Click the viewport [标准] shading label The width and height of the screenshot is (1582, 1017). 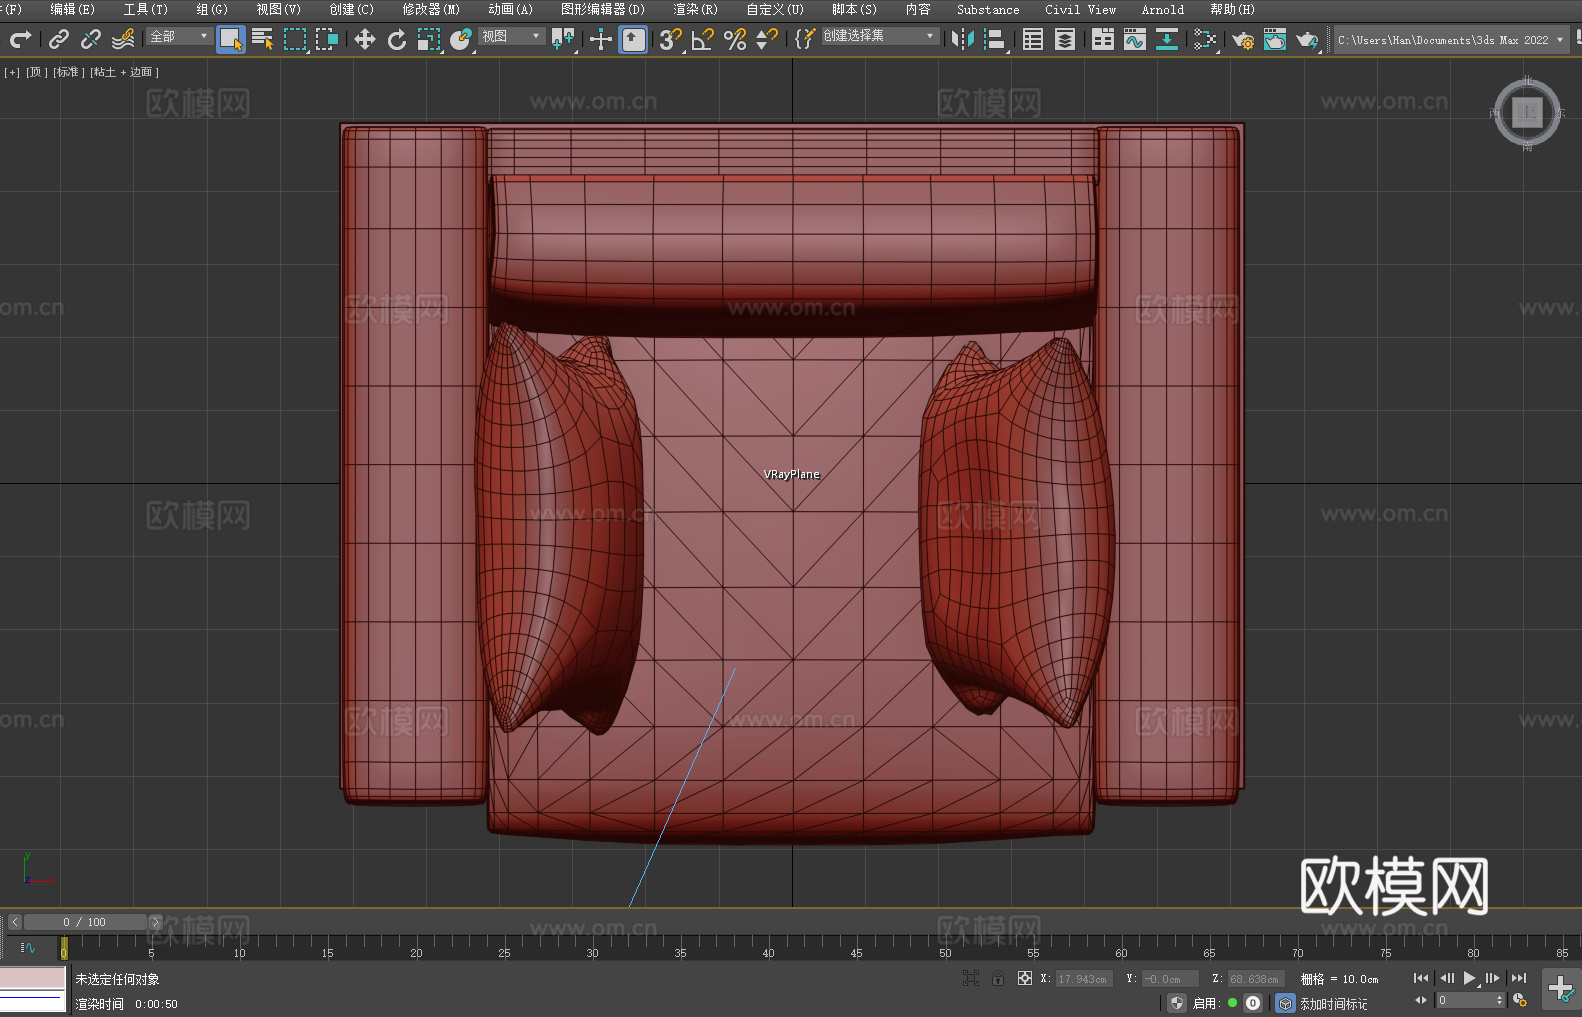(68, 72)
